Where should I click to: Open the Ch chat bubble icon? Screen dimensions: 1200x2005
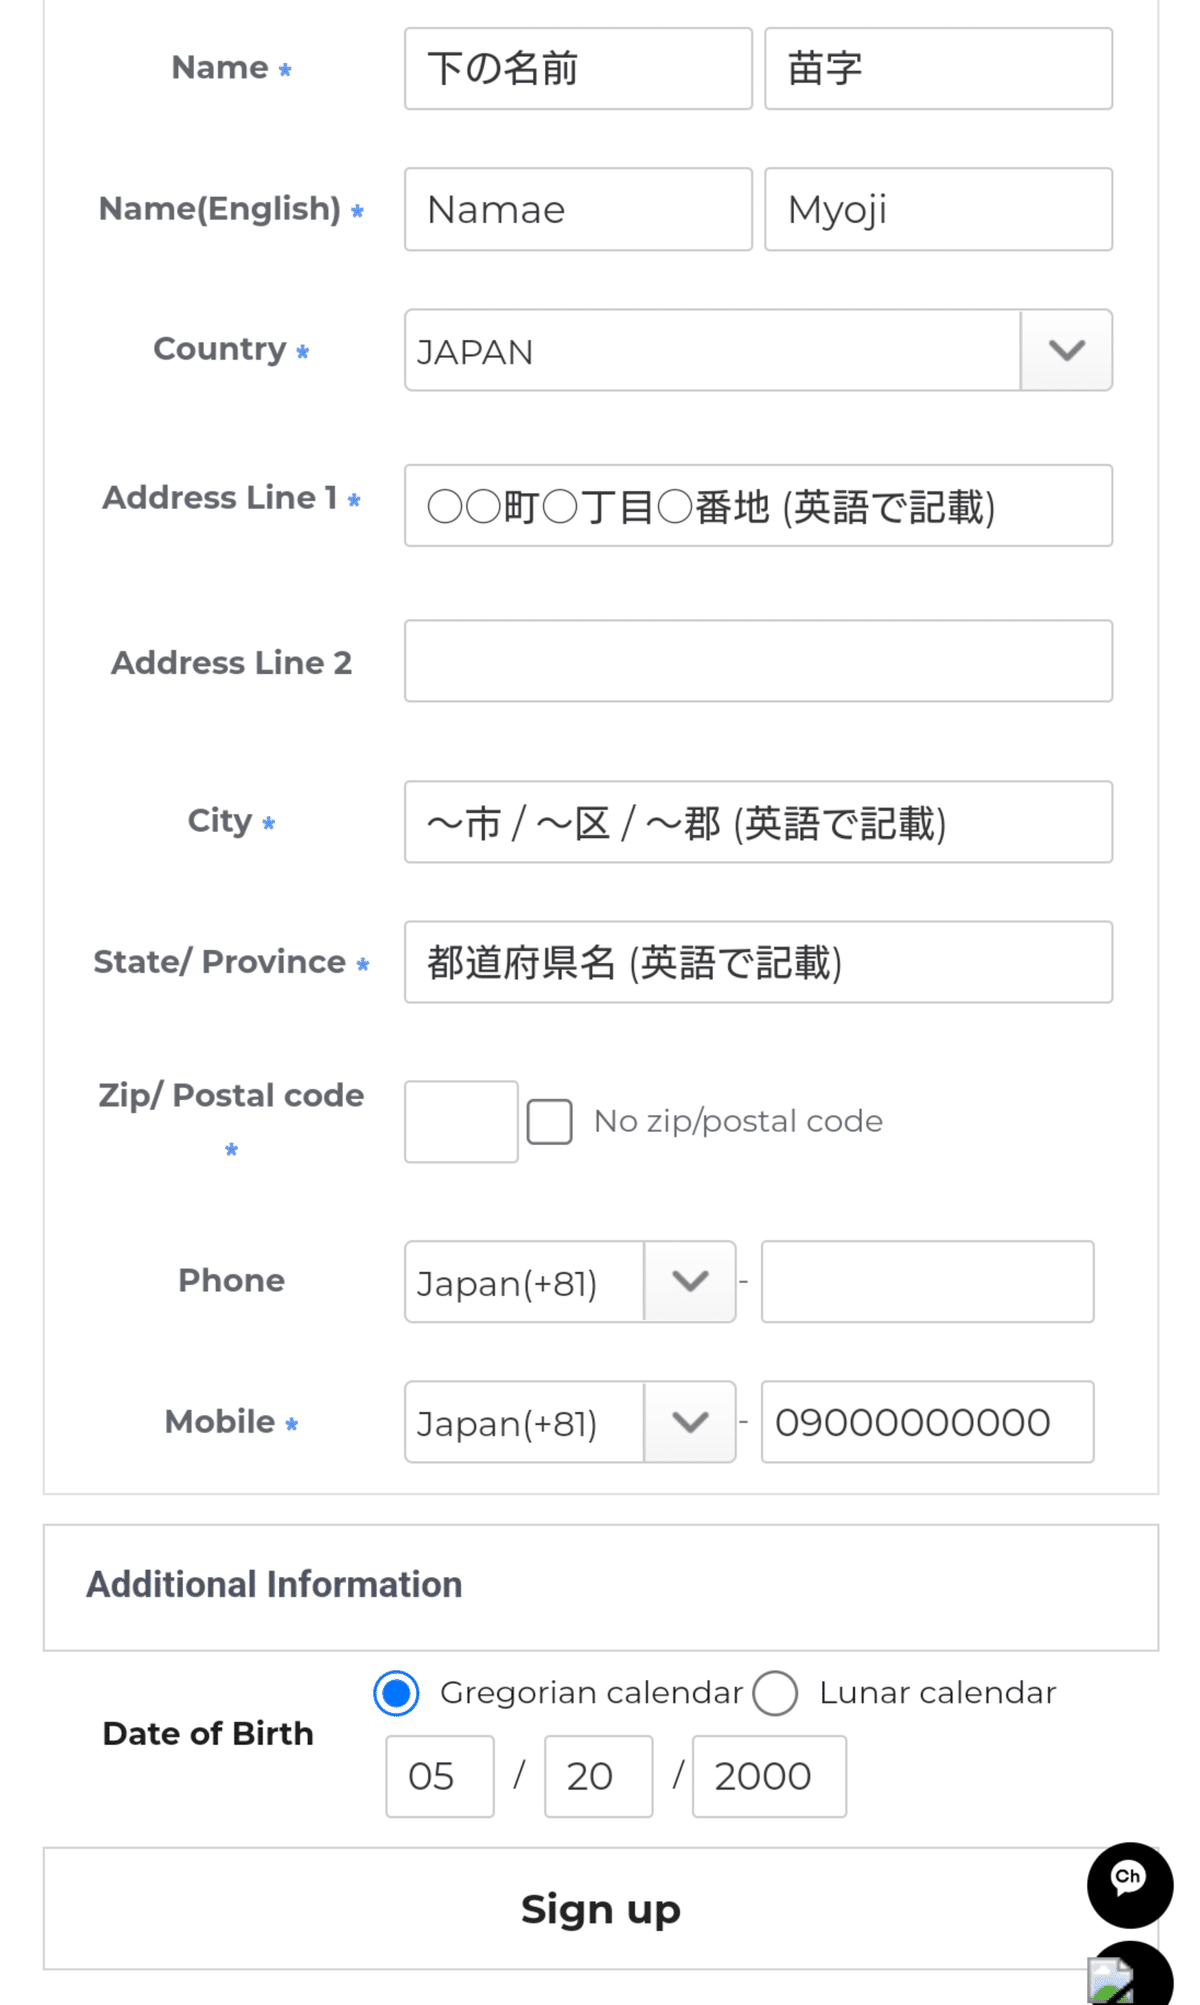[1130, 1885]
